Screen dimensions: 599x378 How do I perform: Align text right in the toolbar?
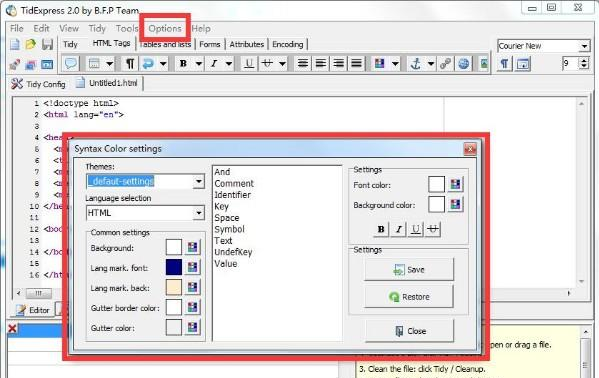[338, 63]
